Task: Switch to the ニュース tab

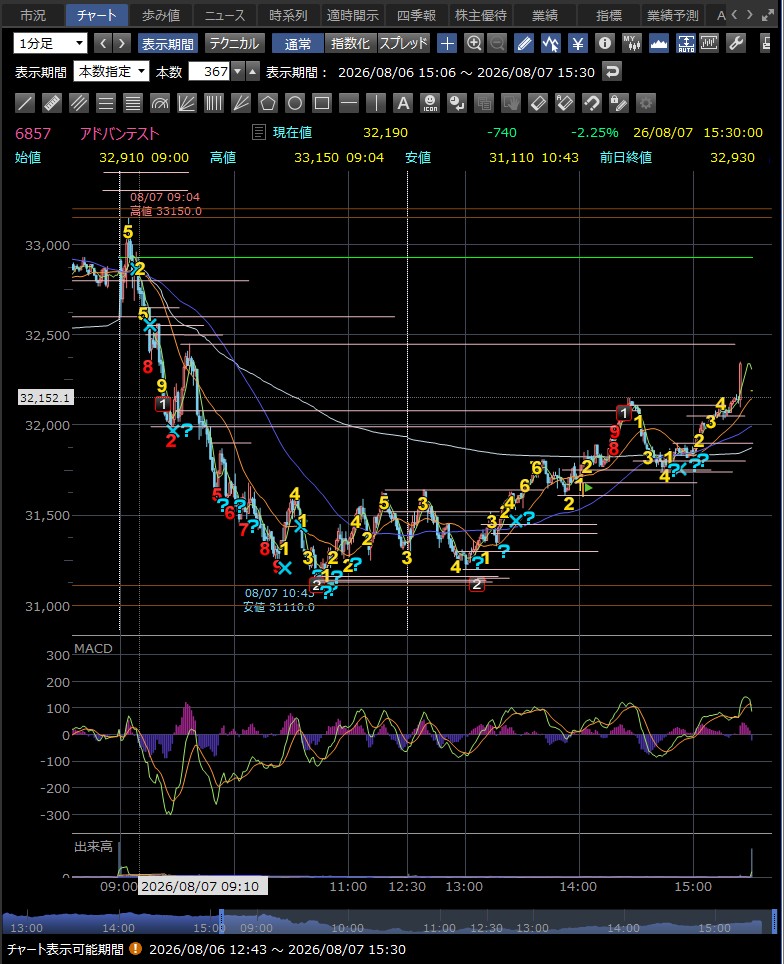Action: (225, 15)
